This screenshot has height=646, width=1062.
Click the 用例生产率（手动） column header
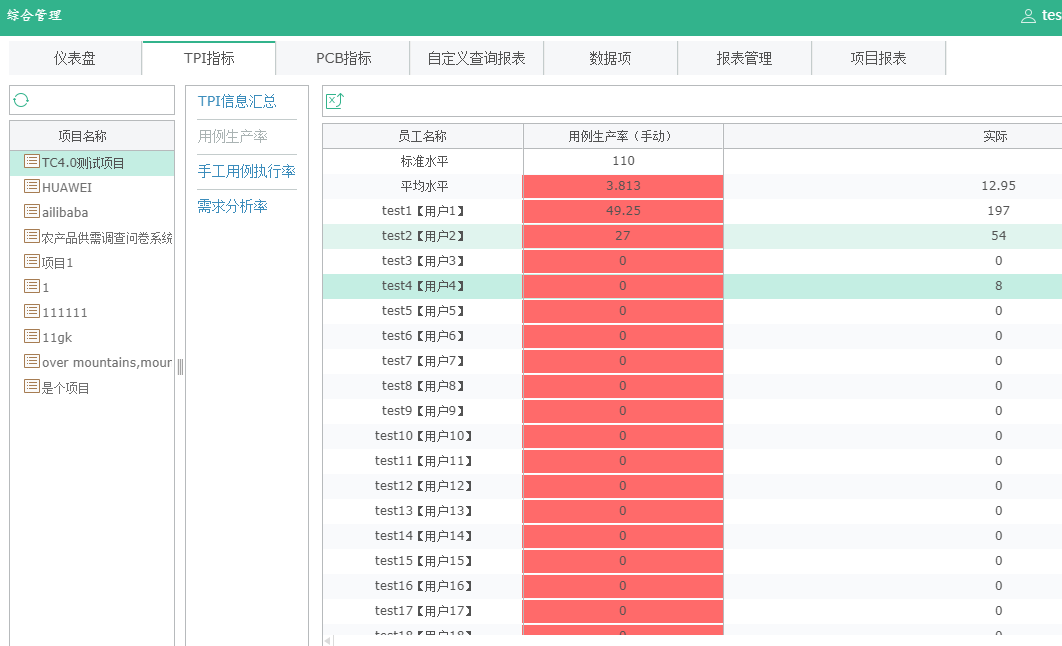click(x=623, y=136)
